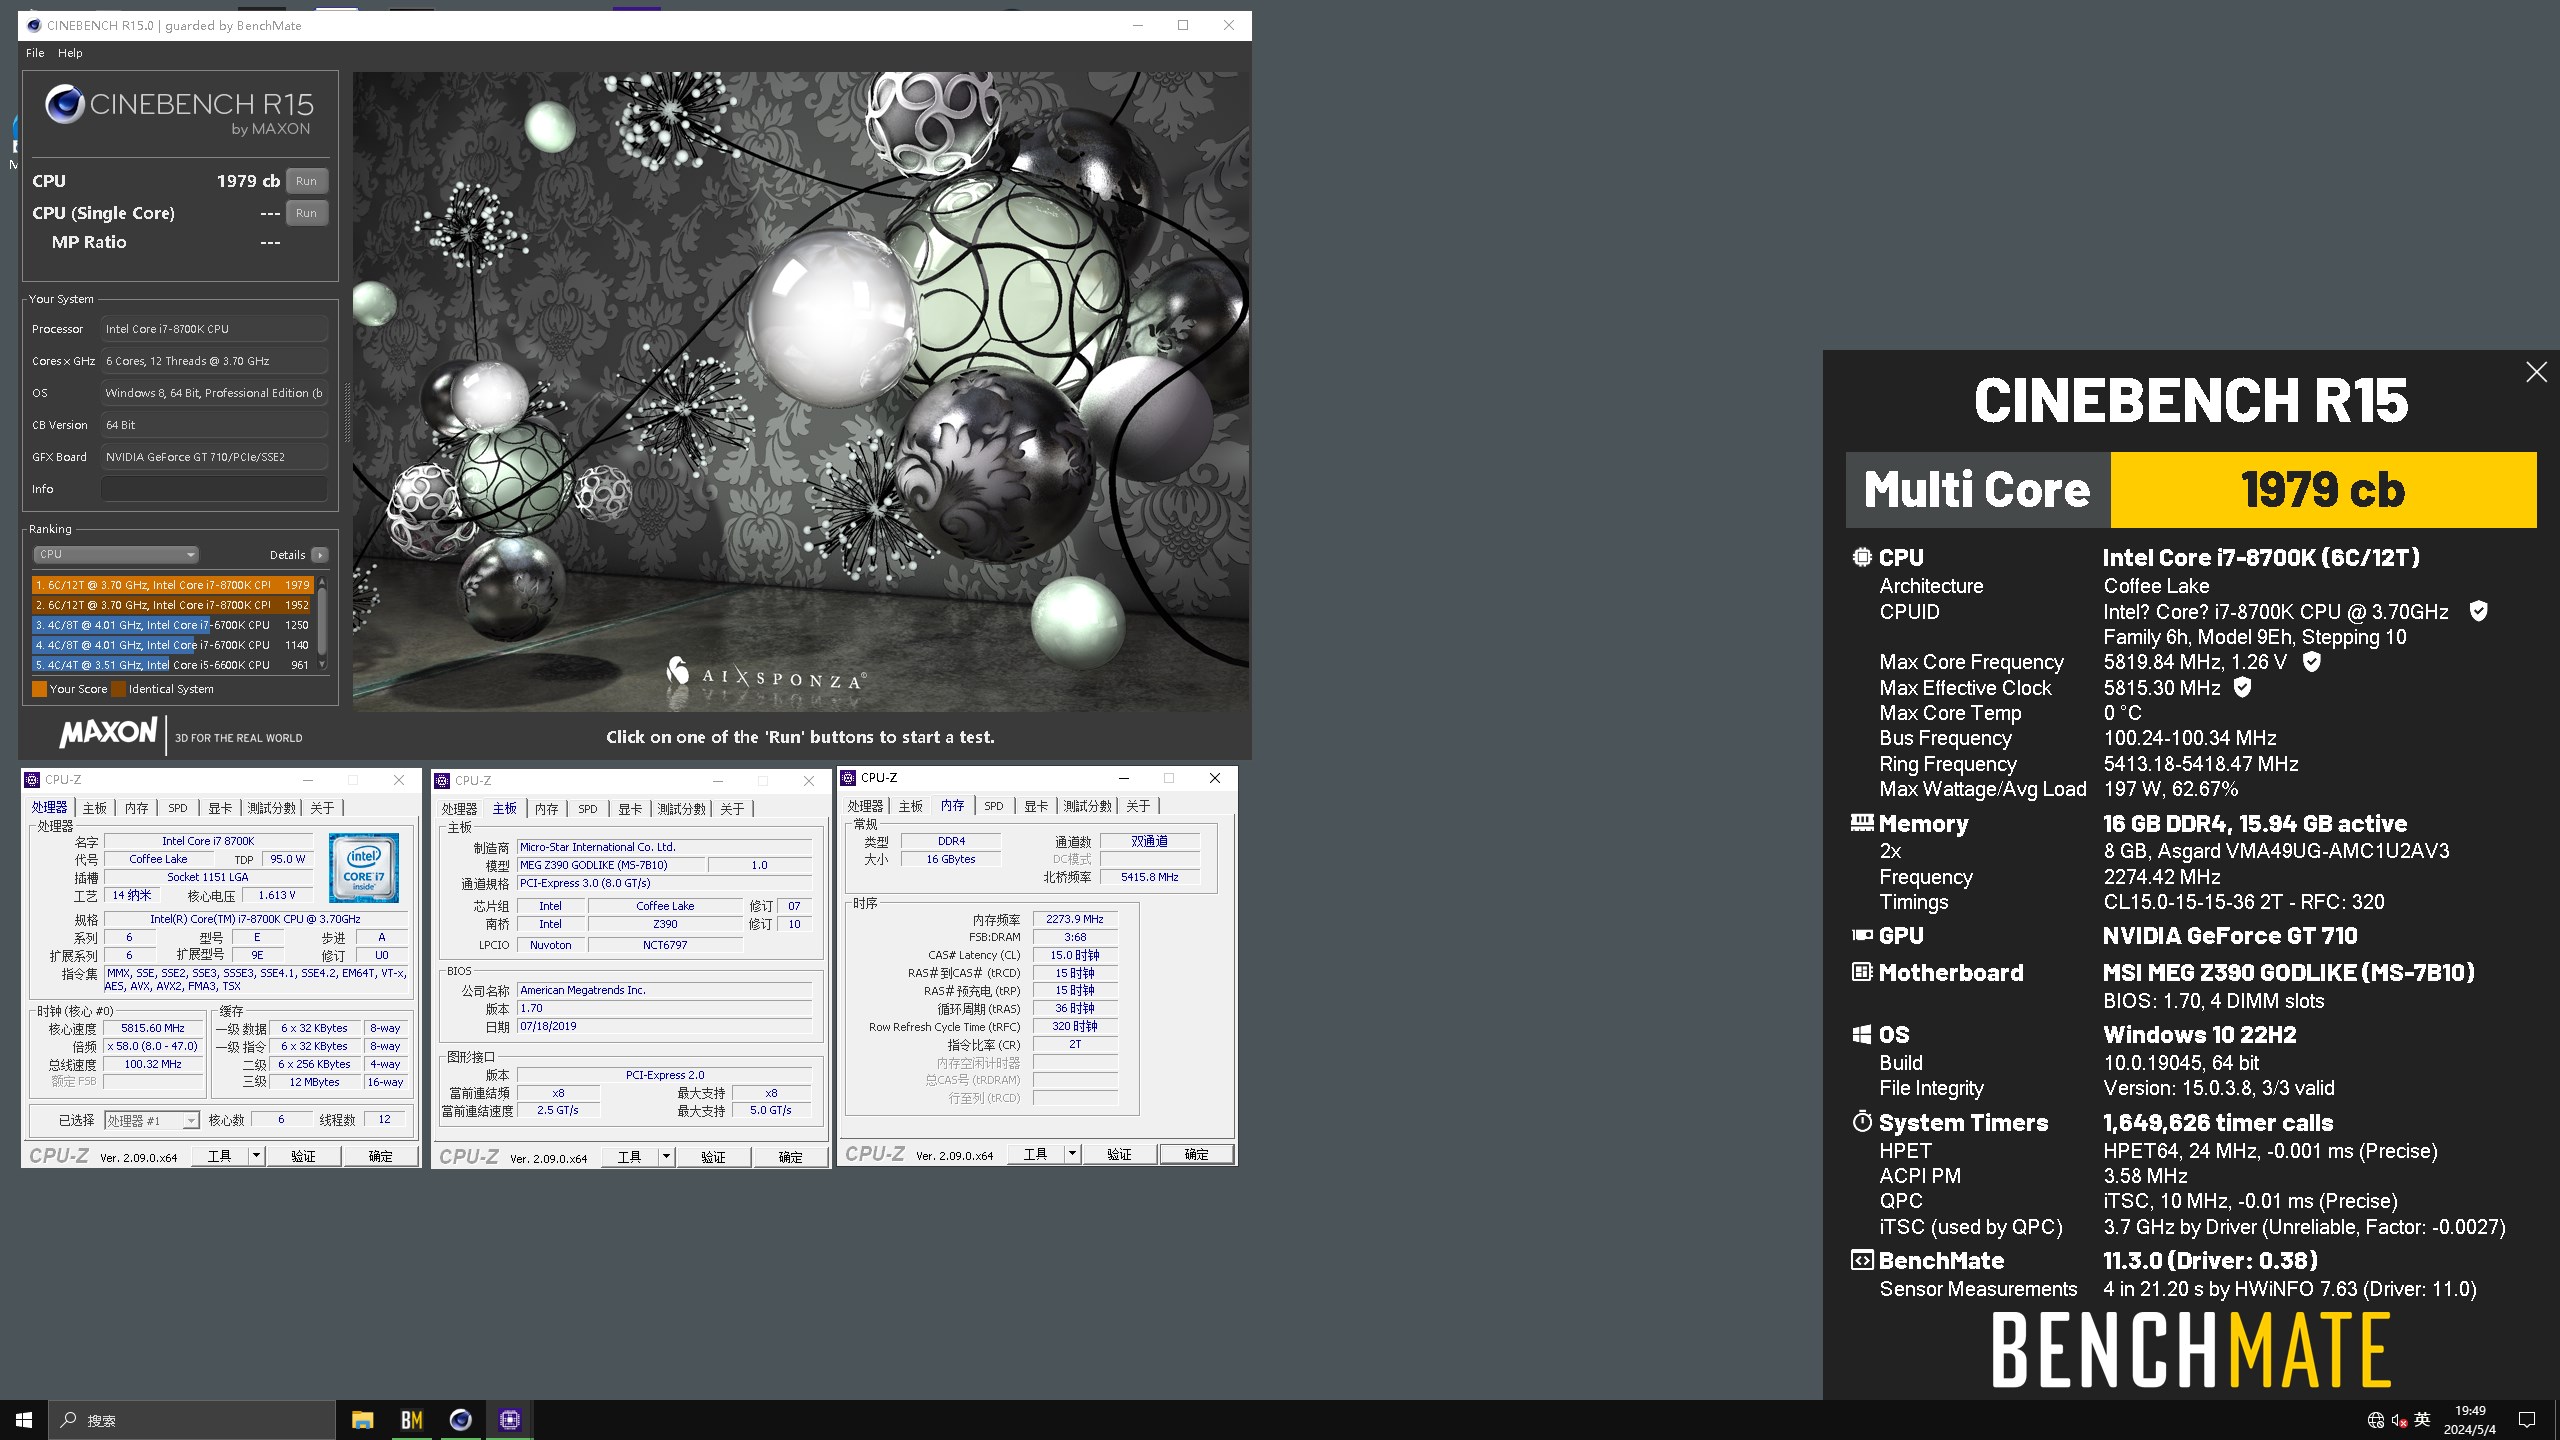Viewport: 2560px width, 1440px height.
Task: Click the CPUID verified shield icon
Action: pyautogui.click(x=2478, y=611)
